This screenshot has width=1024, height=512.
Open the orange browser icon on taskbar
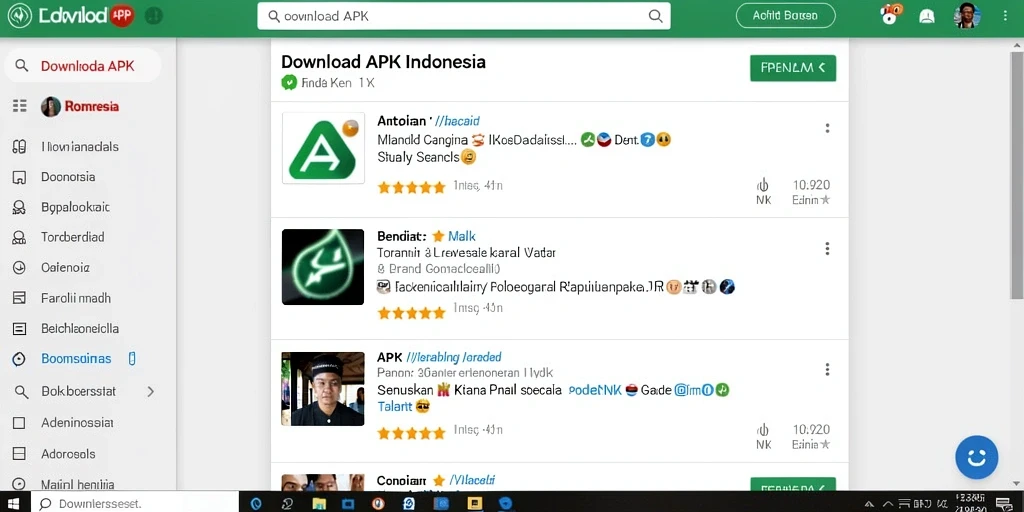coord(377,504)
